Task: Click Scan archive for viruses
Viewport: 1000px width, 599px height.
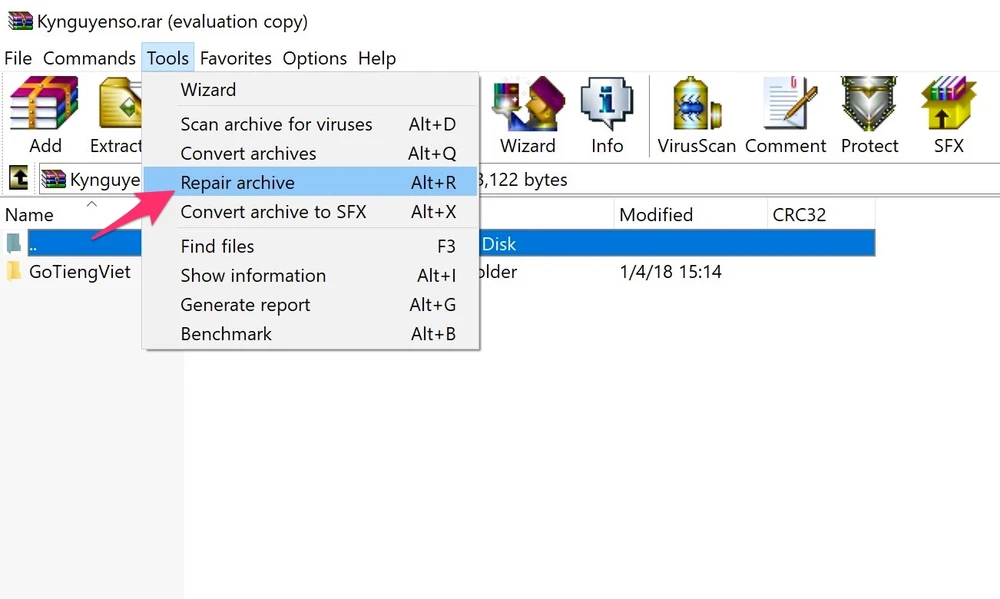Action: click(276, 125)
